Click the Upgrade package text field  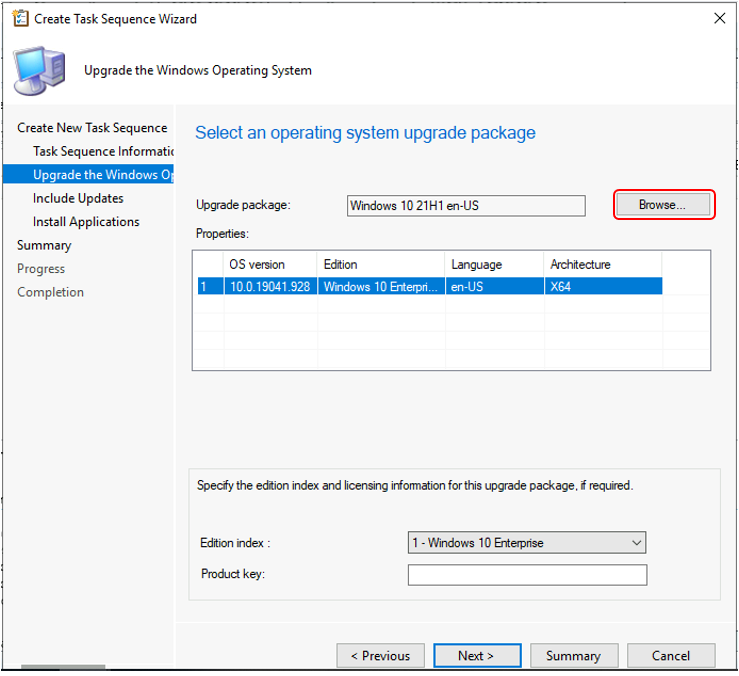466,206
